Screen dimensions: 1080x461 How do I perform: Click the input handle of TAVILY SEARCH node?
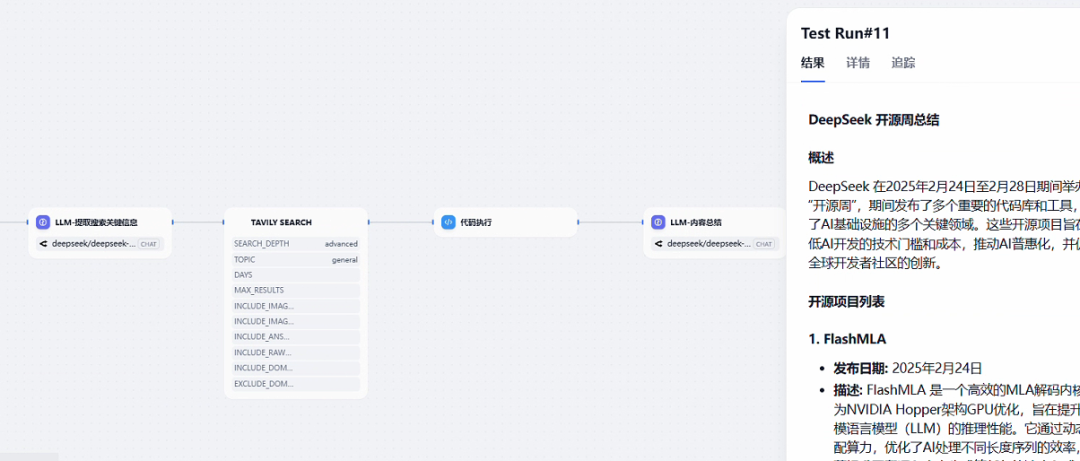point(224,222)
